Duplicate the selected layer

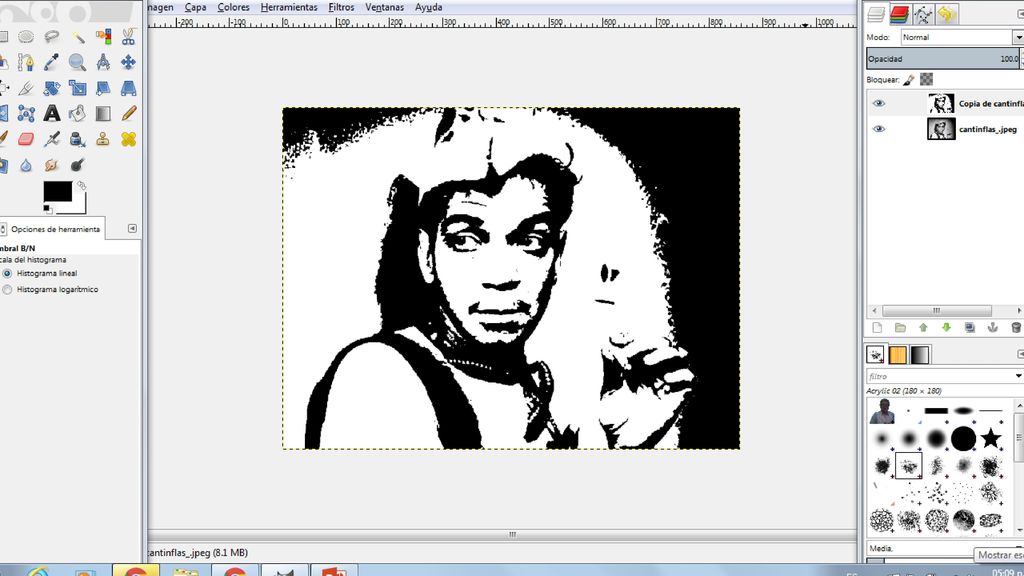click(970, 328)
